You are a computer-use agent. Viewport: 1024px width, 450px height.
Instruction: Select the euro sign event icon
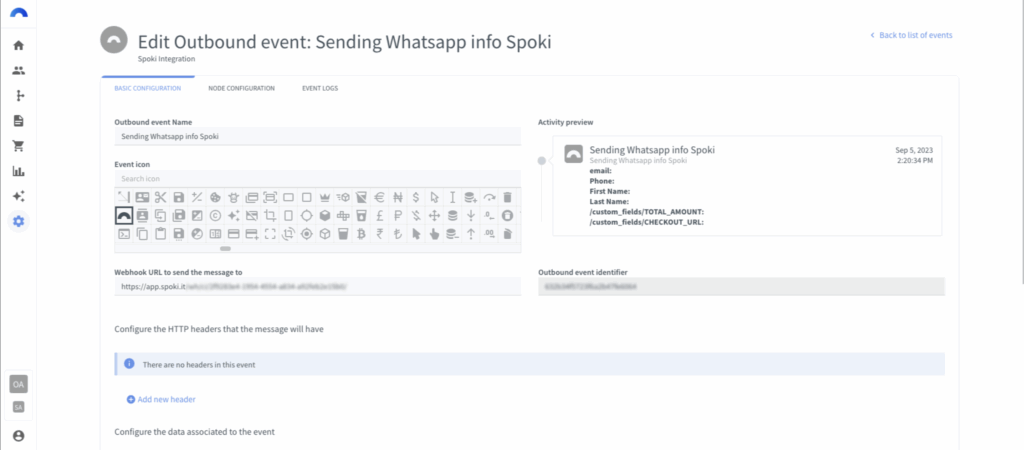point(379,197)
